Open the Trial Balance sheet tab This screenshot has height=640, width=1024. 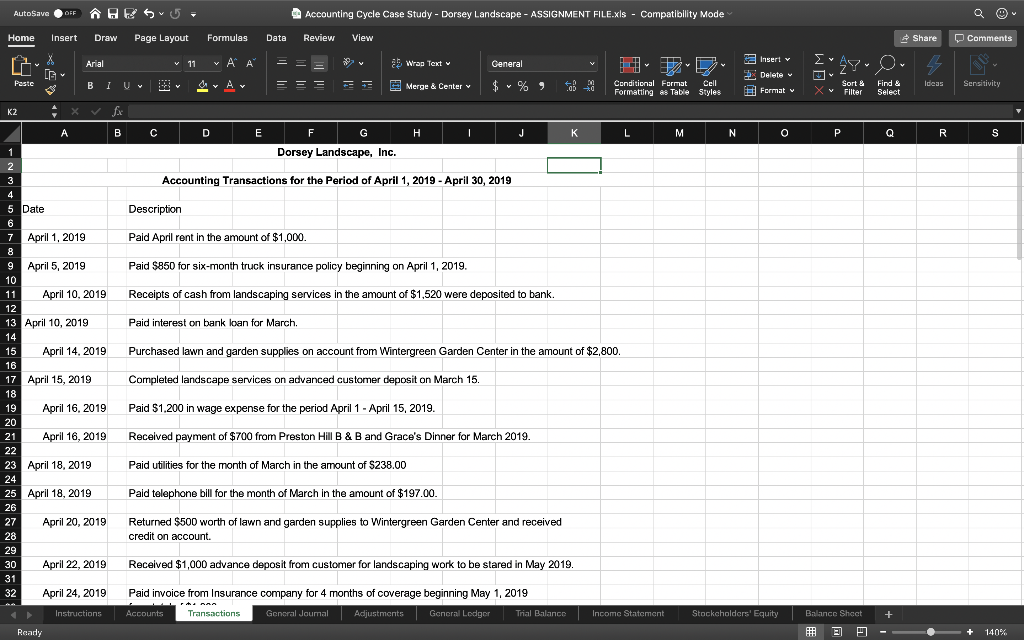pos(540,613)
